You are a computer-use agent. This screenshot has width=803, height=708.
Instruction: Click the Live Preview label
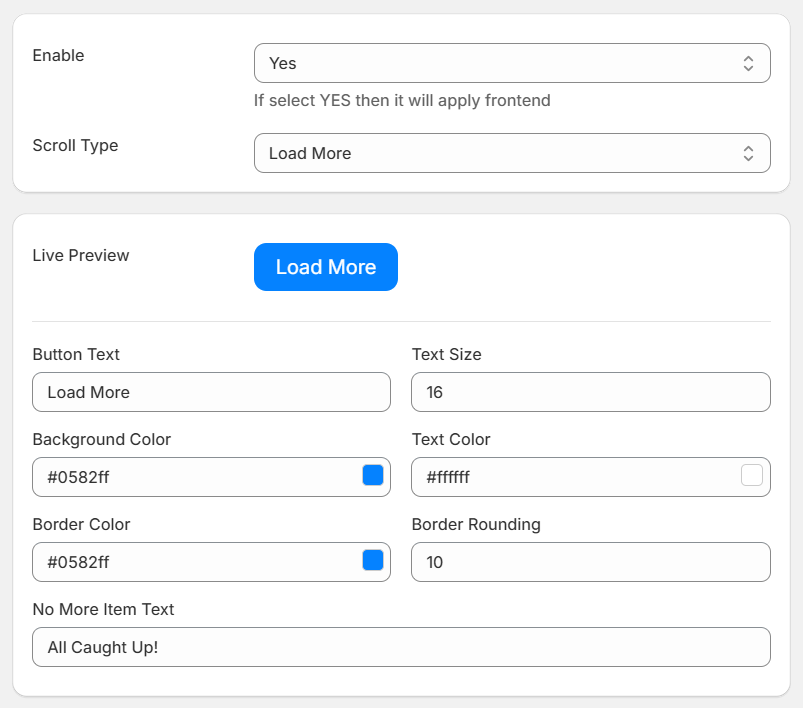coord(81,255)
